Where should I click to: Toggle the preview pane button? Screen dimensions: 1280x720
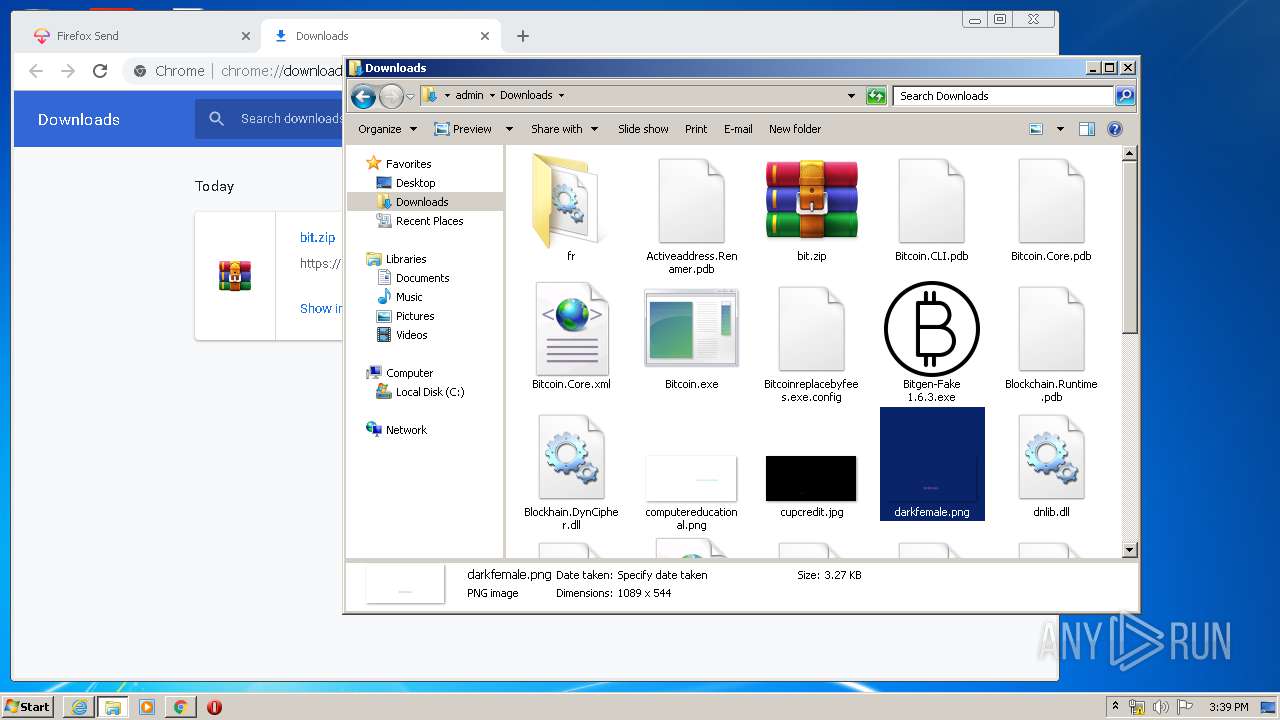[1087, 129]
